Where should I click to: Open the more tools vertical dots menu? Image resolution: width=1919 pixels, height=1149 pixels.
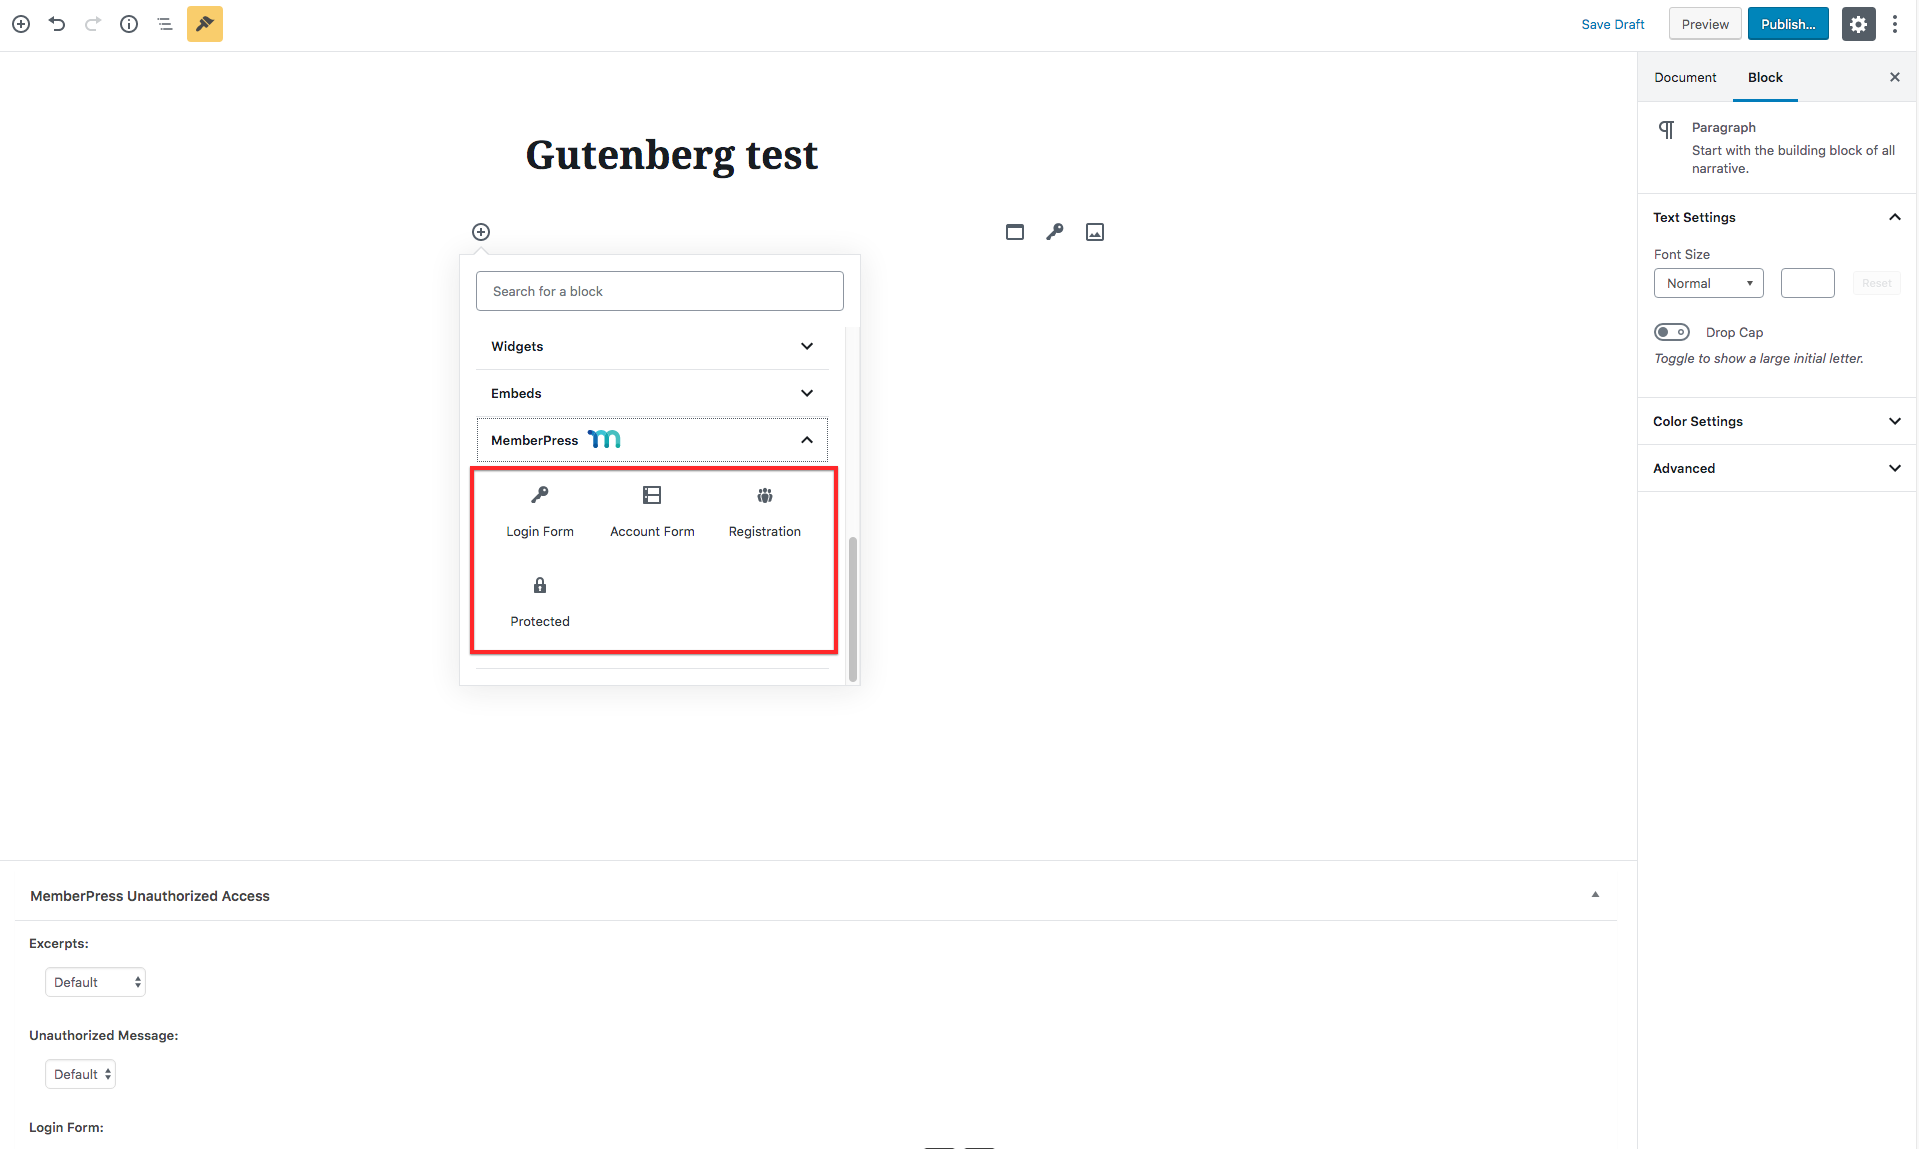(x=1895, y=24)
